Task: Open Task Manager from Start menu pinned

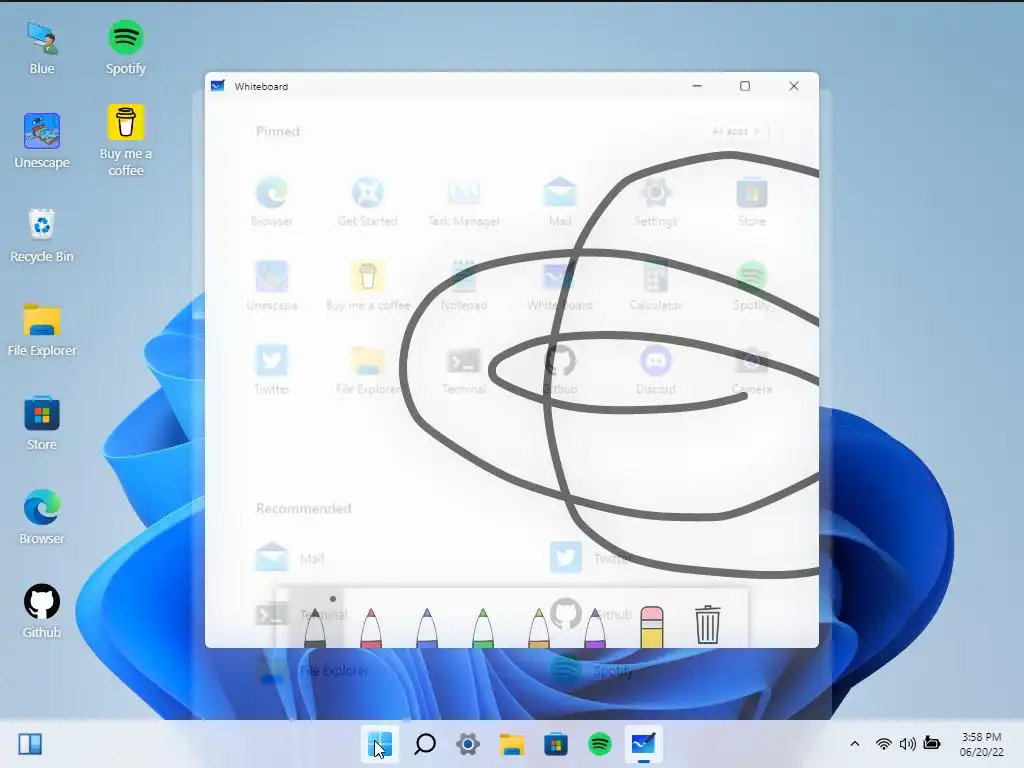Action: coord(464,202)
